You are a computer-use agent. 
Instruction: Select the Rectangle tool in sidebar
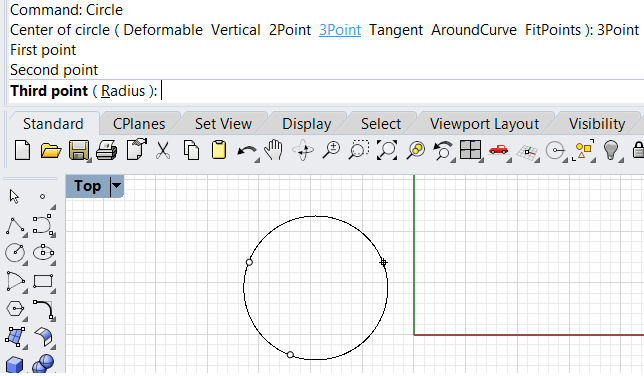tap(43, 281)
